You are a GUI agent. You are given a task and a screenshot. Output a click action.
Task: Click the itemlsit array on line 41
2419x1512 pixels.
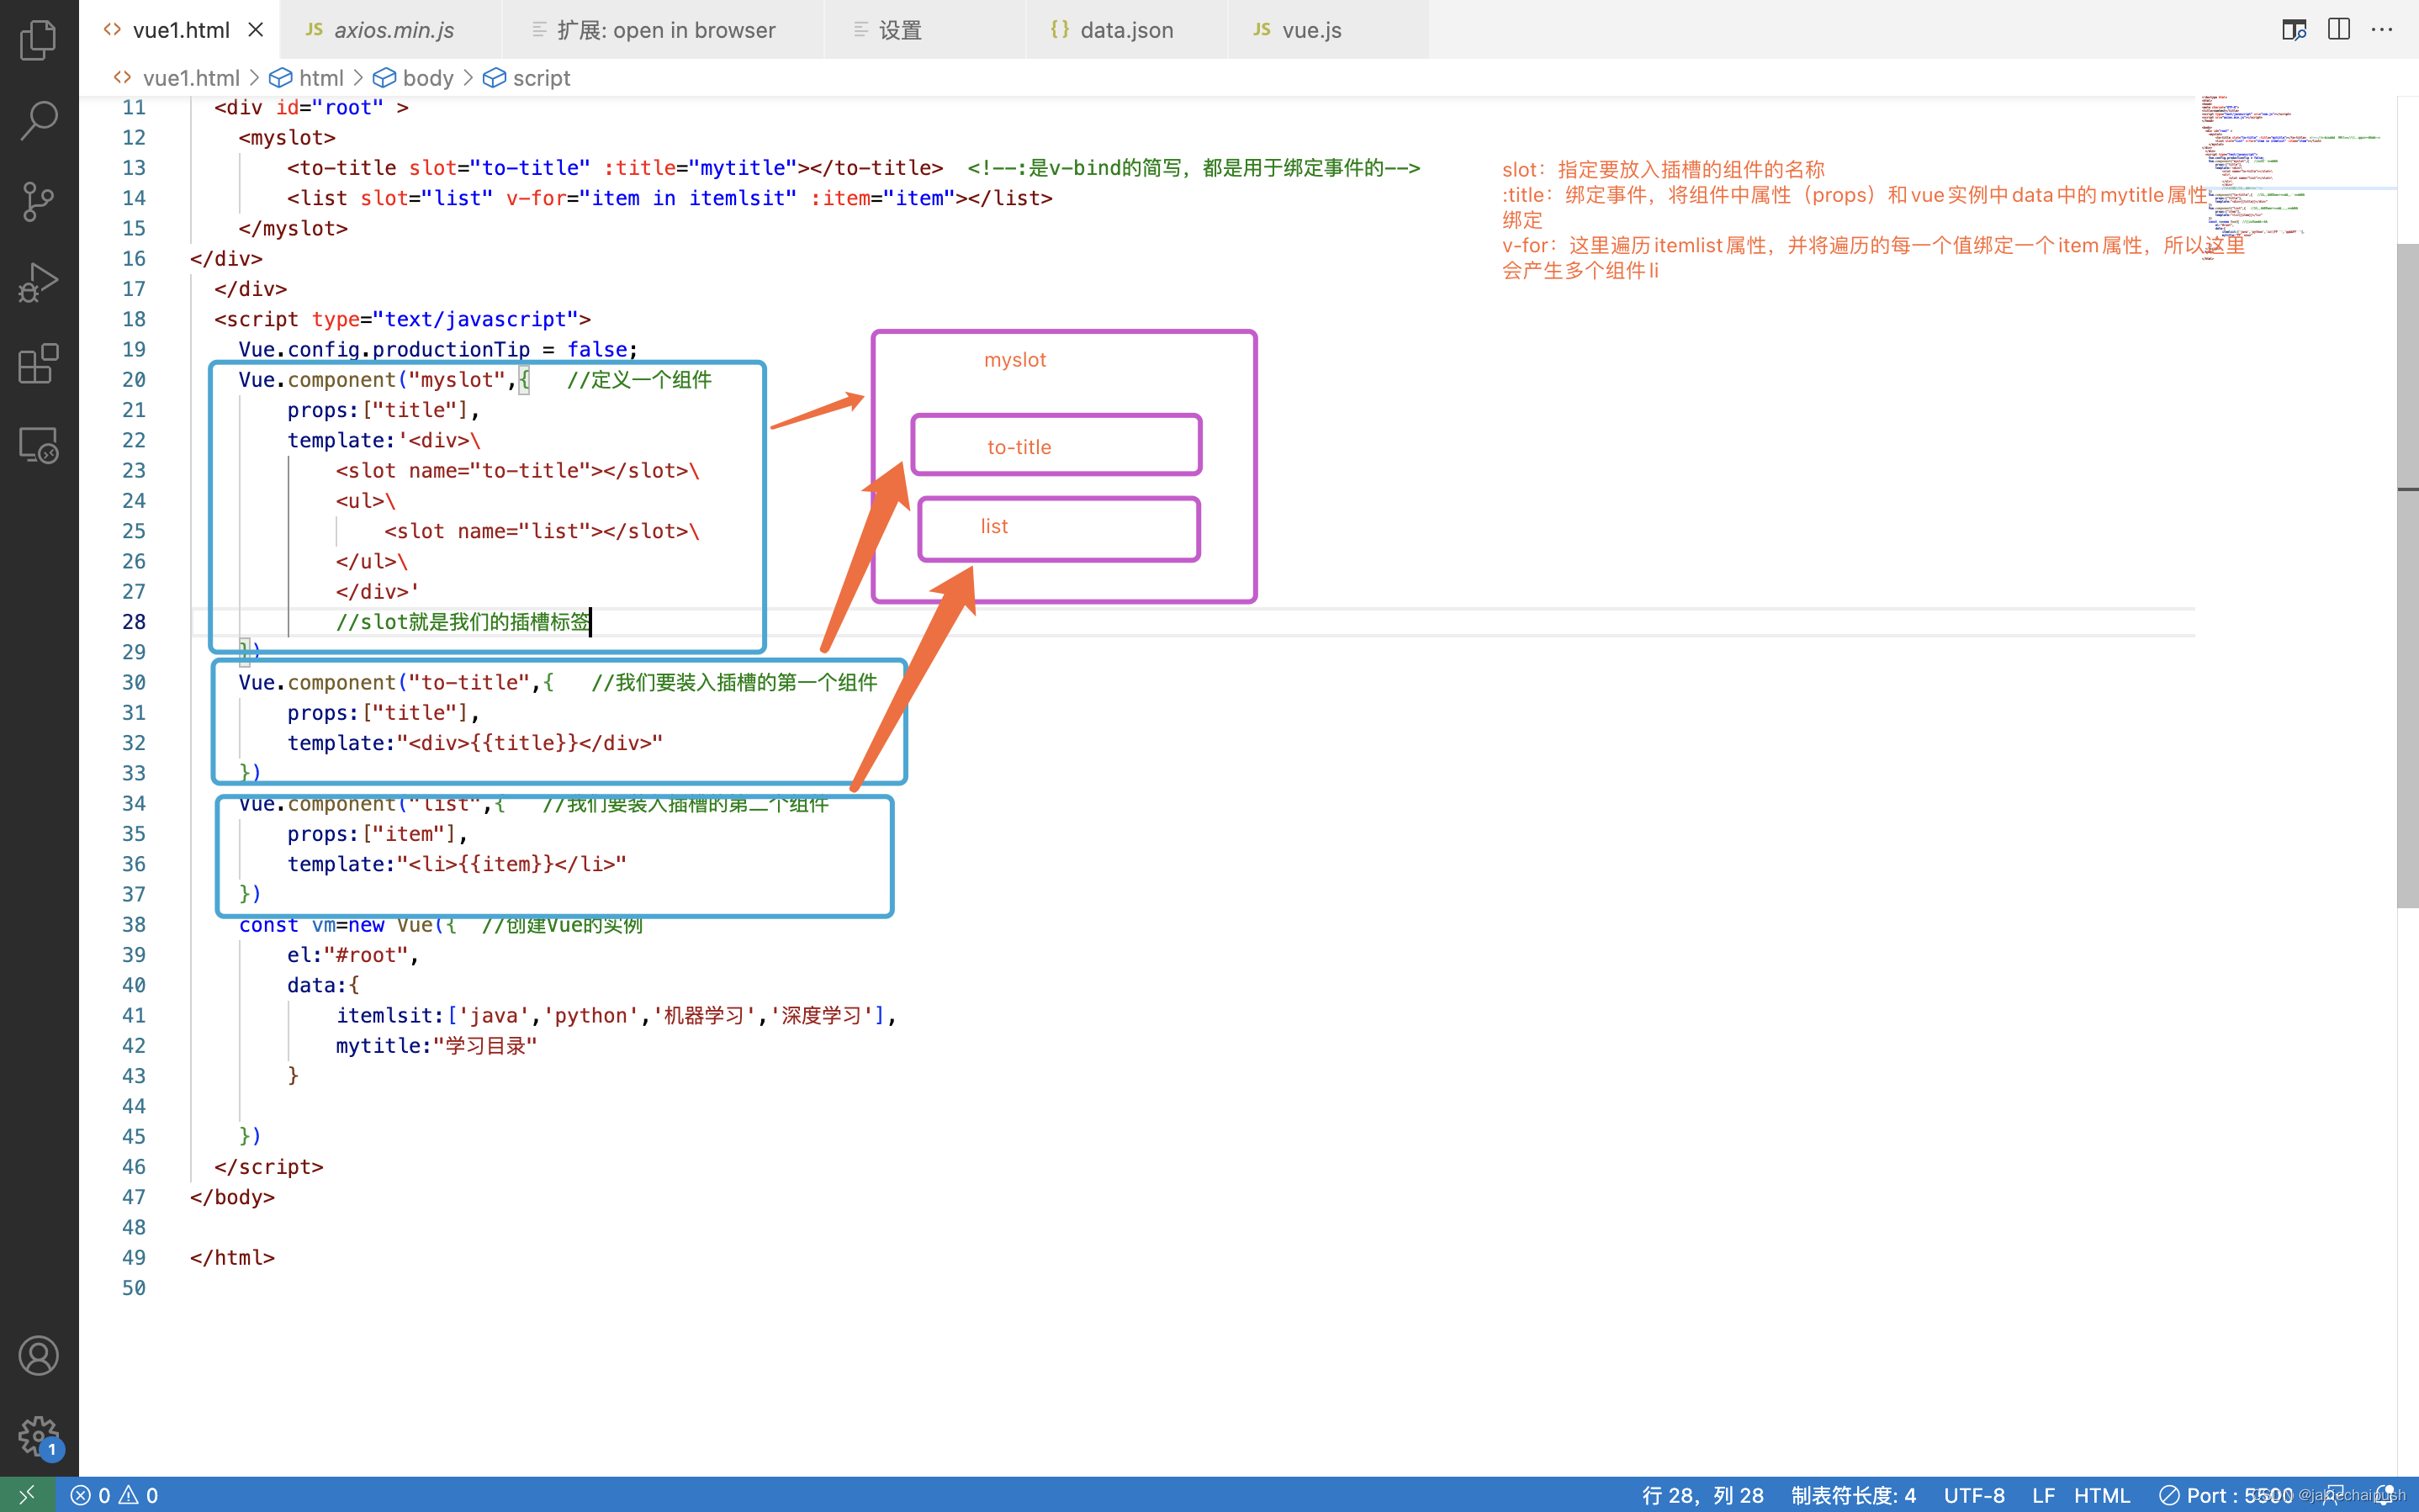coord(616,1015)
